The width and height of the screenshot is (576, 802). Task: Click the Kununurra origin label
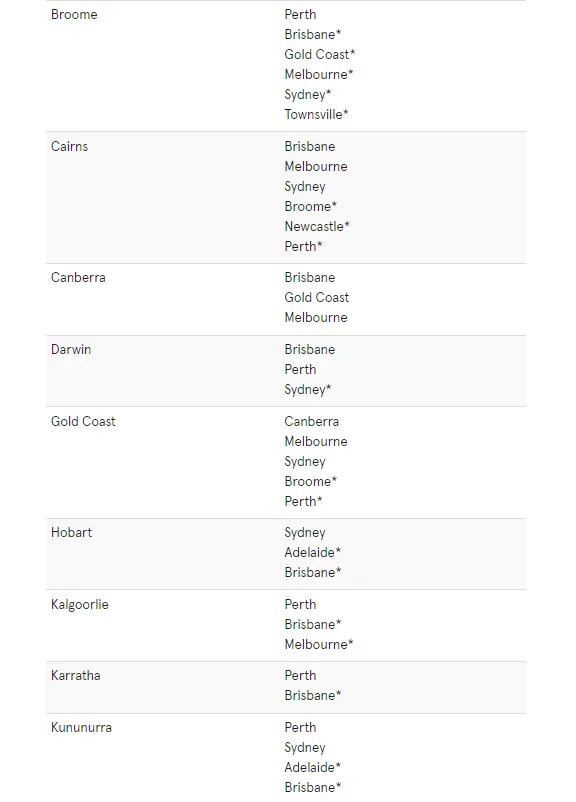coord(81,728)
